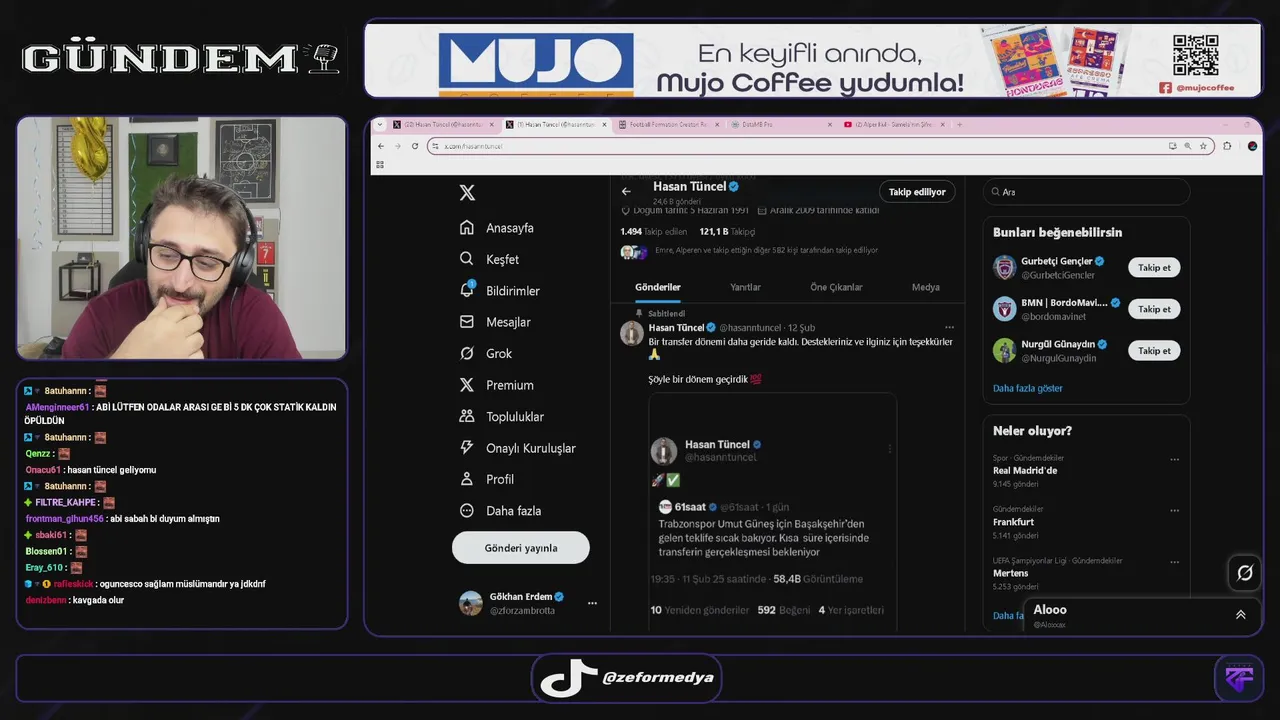Open floating Grok button at right edge

coord(1245,573)
